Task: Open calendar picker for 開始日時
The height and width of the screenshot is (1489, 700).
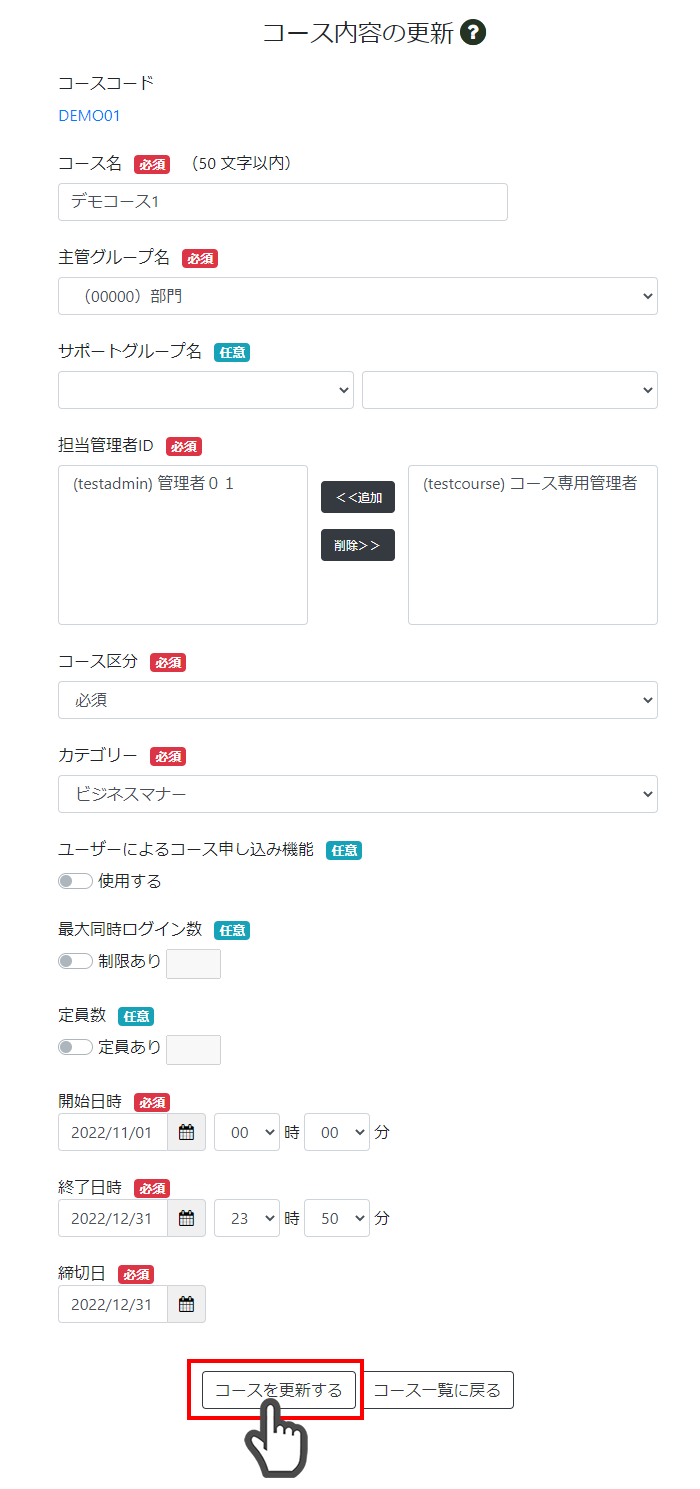Action: click(186, 1132)
